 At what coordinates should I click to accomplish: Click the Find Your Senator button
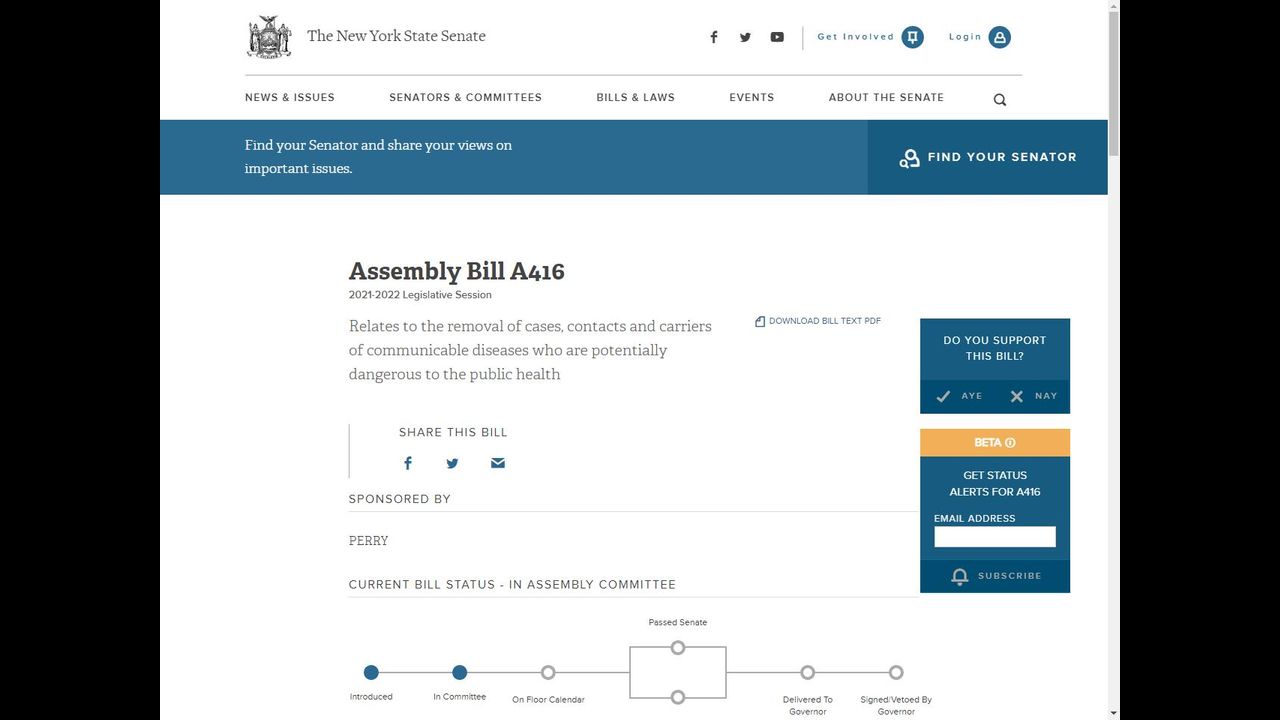tap(988, 157)
